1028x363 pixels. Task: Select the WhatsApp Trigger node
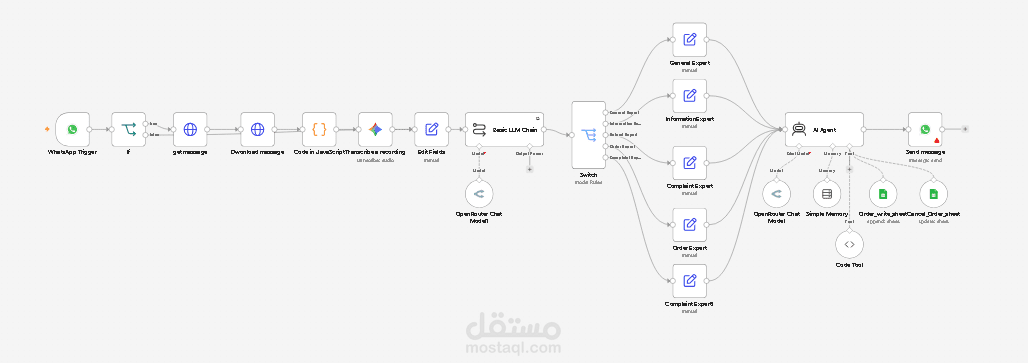pyautogui.click(x=72, y=129)
